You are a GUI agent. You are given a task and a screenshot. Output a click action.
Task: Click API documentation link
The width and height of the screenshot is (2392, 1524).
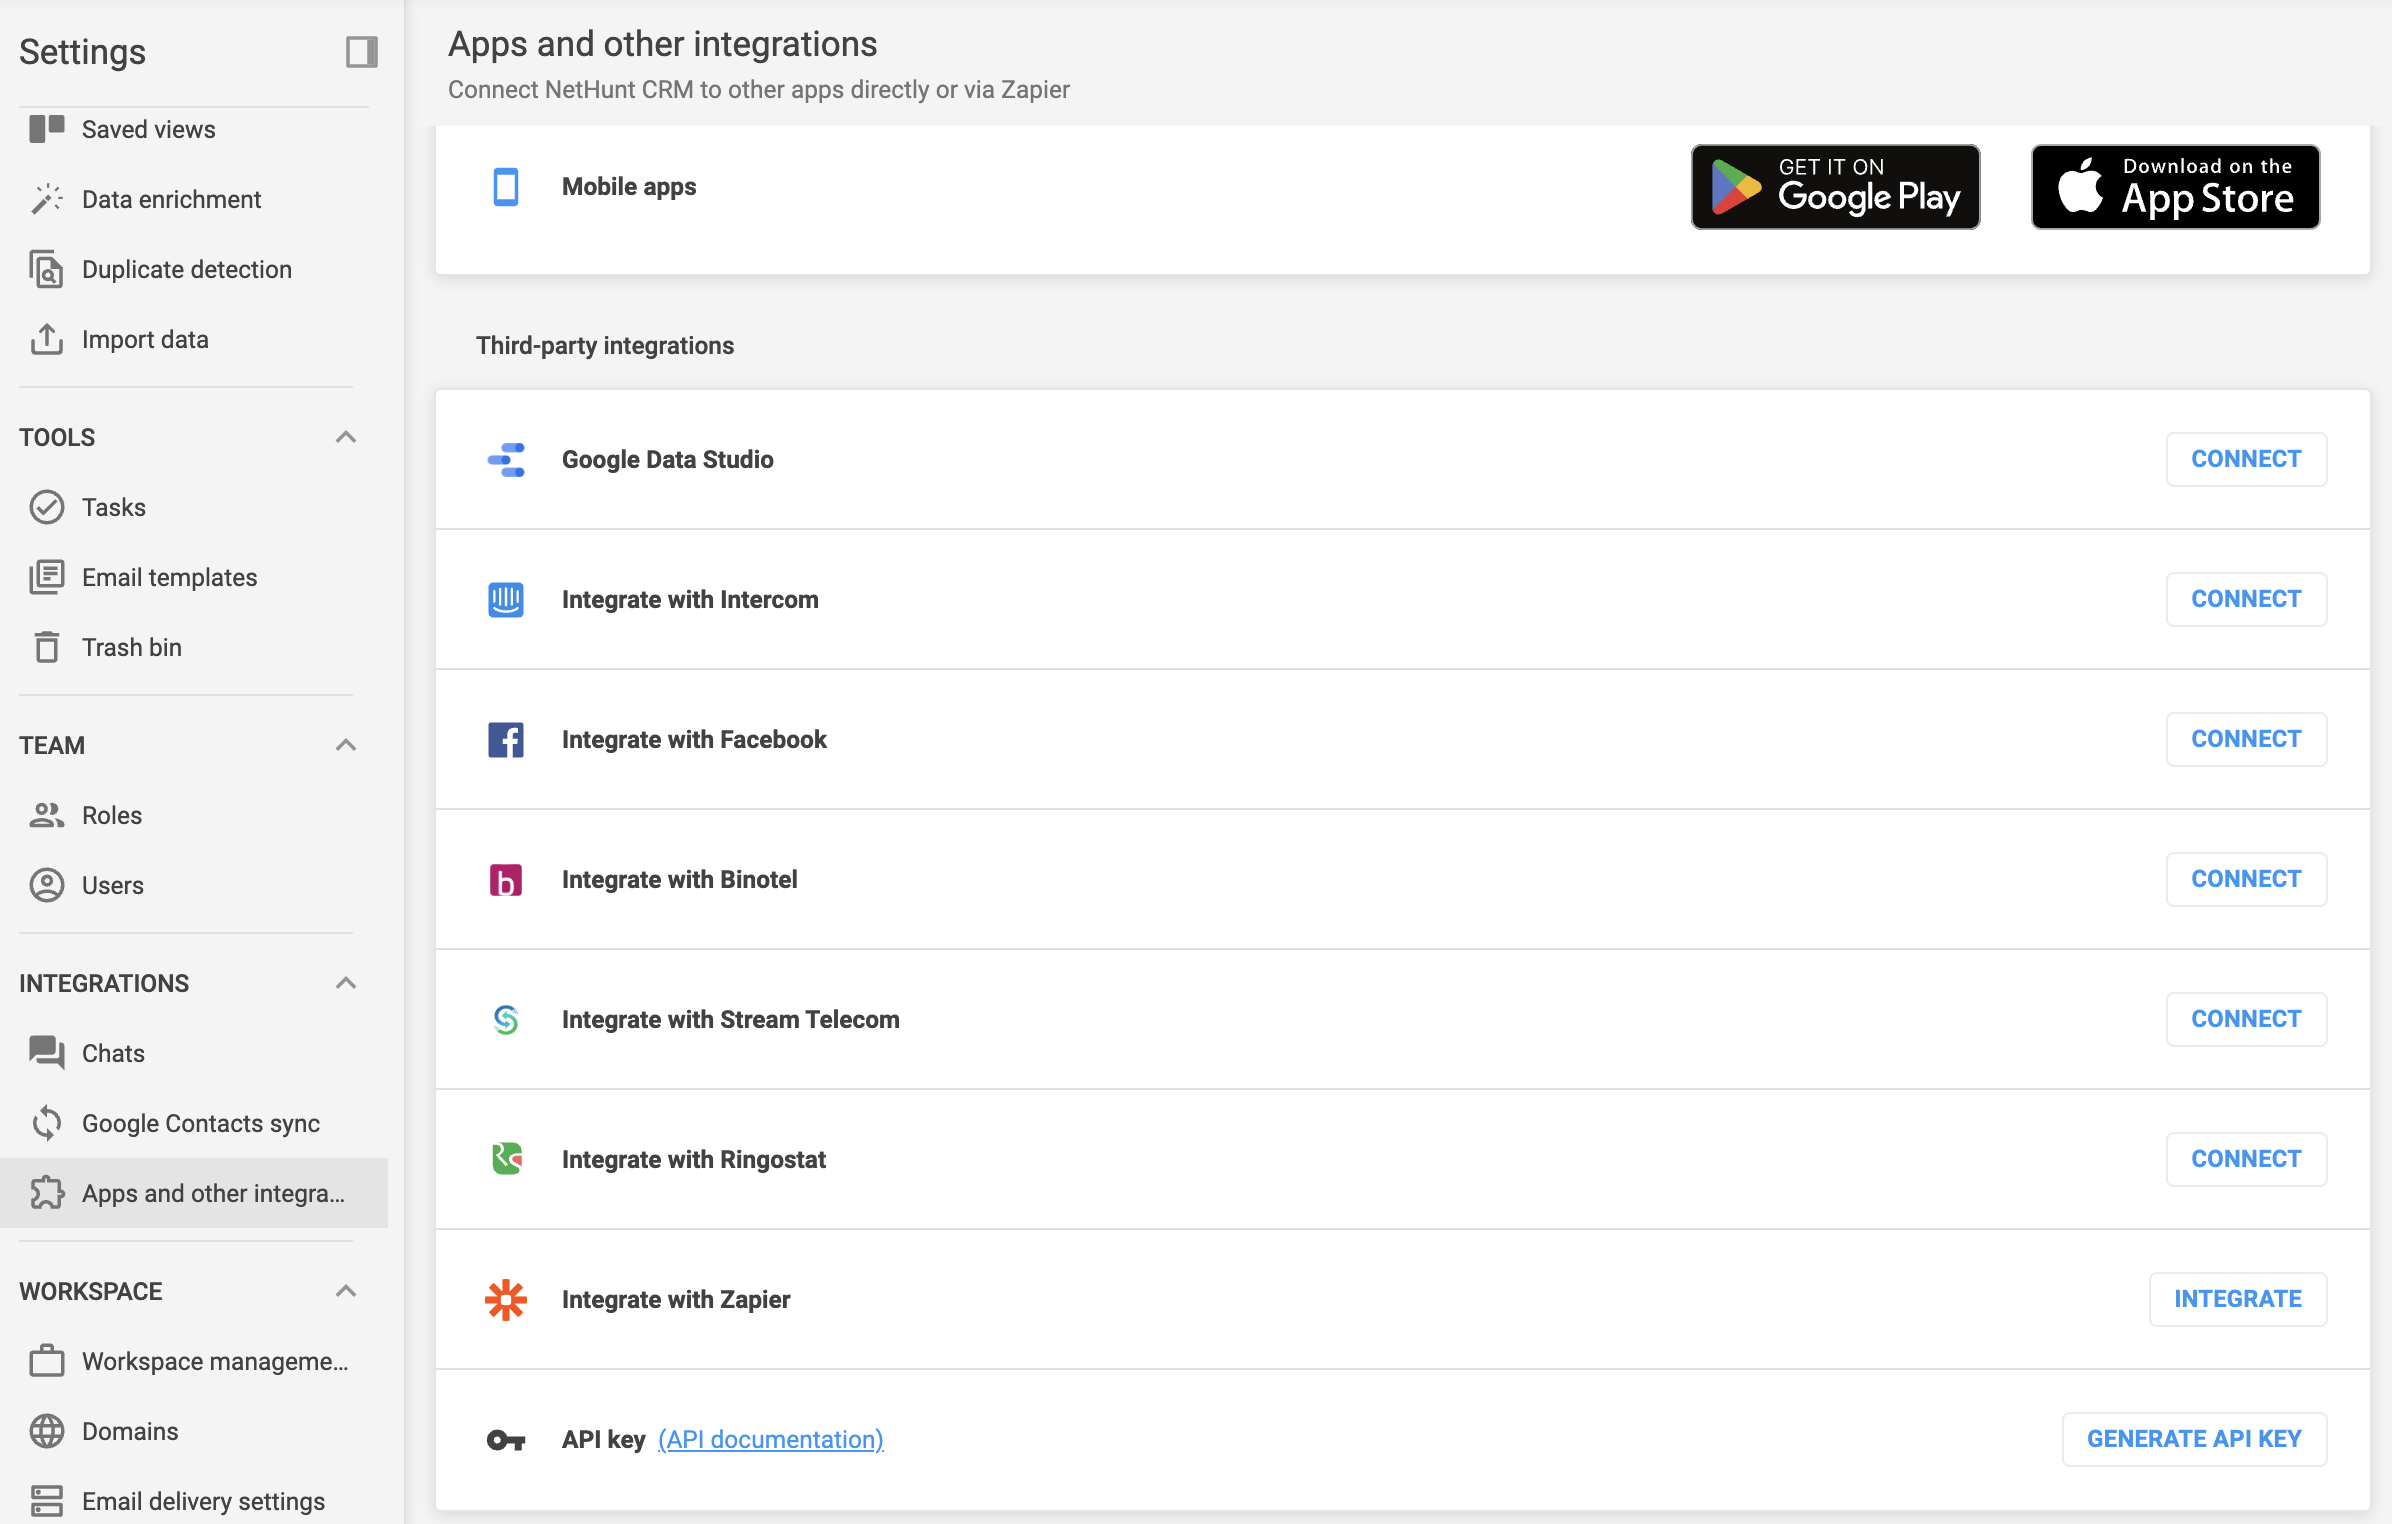771,1440
